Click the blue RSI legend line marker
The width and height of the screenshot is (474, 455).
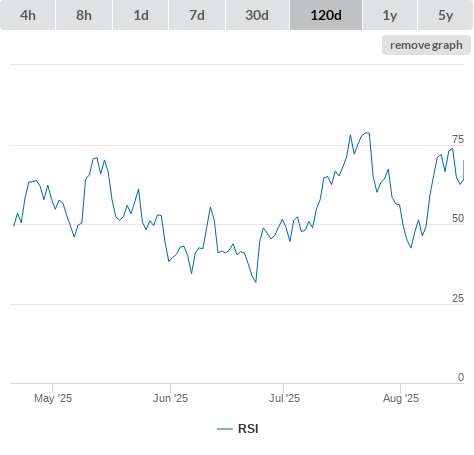(225, 429)
